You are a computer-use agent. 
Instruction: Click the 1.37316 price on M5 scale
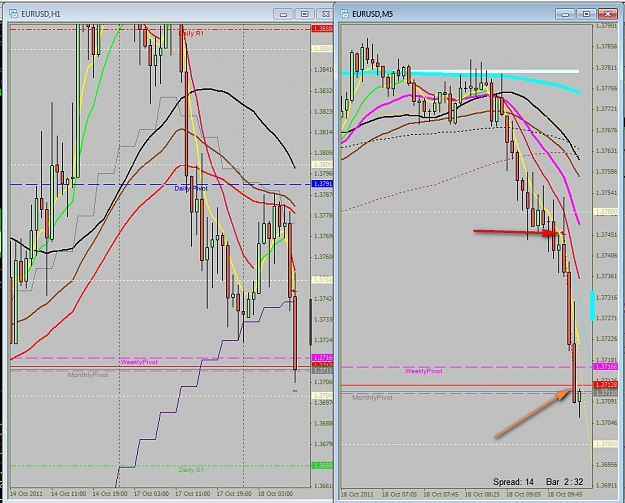(x=606, y=297)
